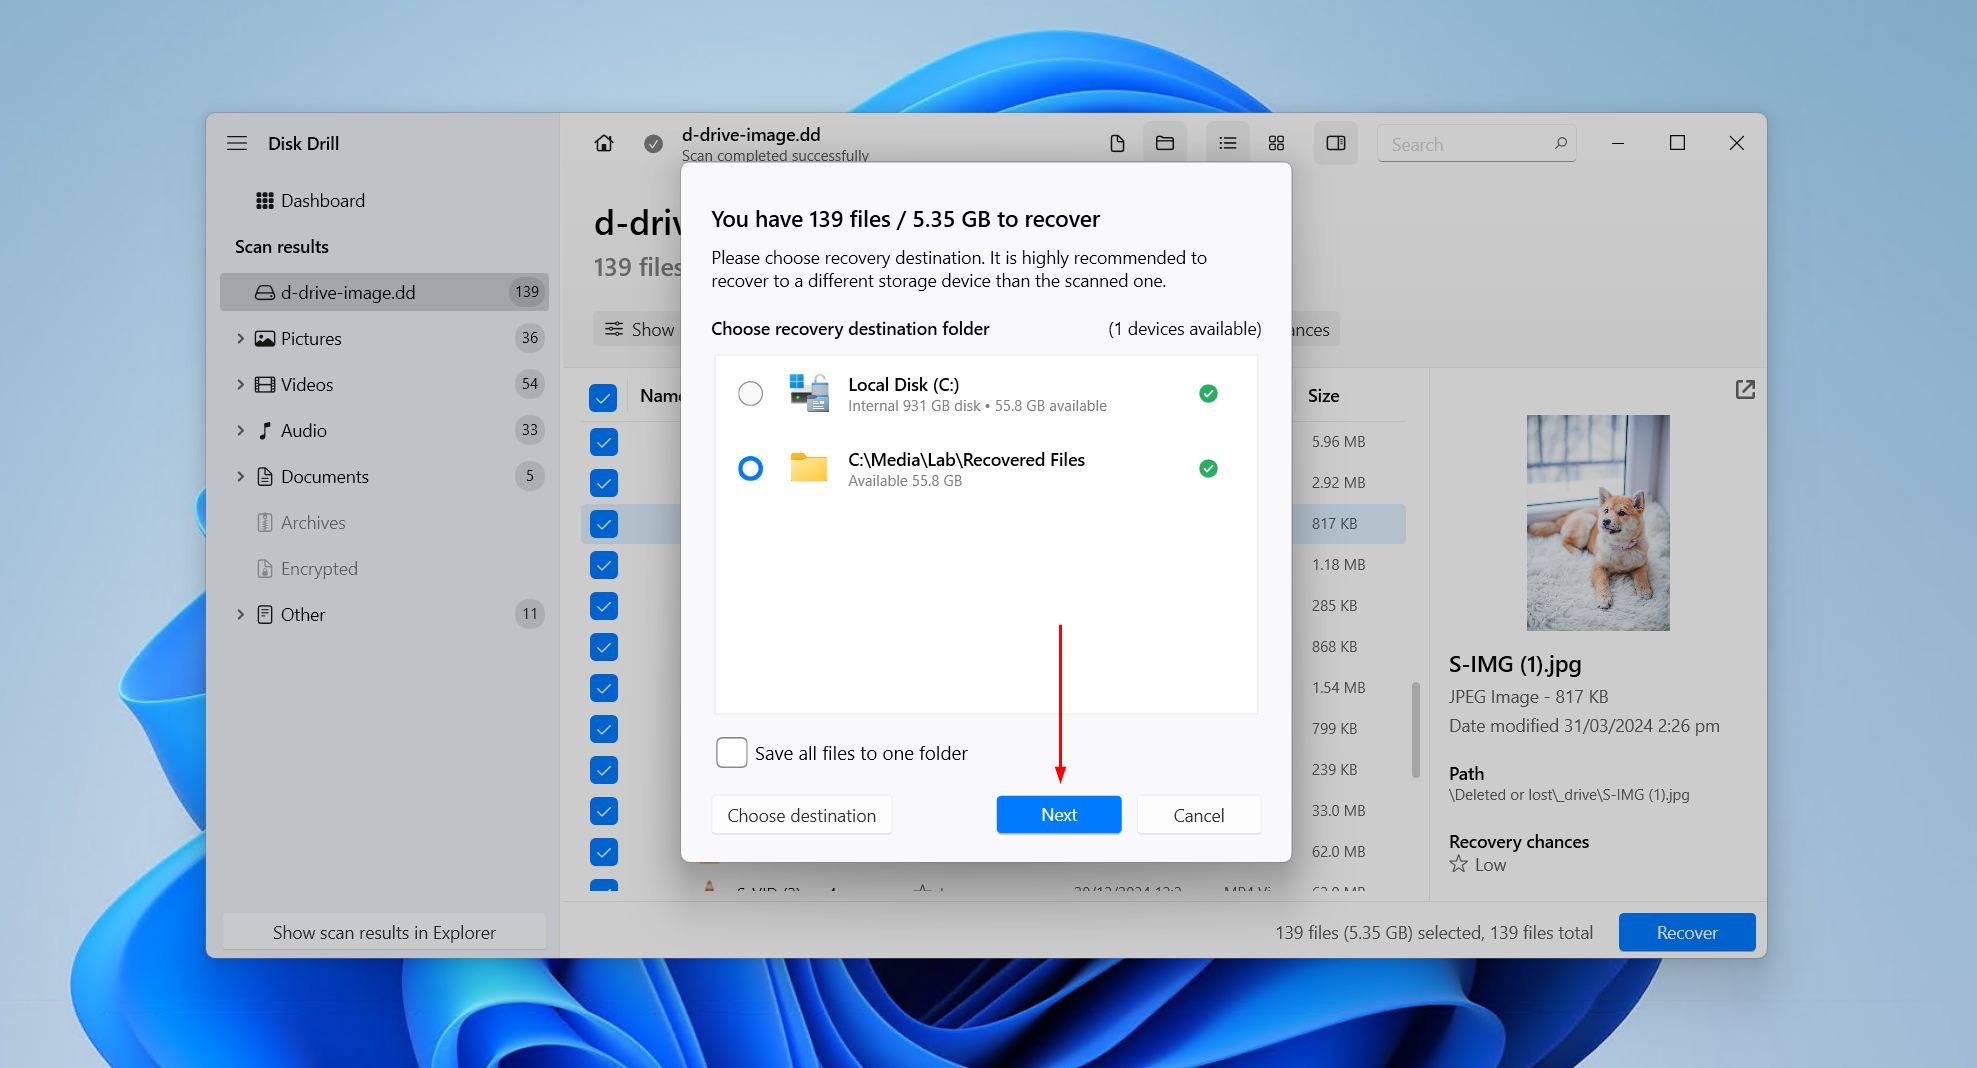Click the scan completed checkmark status icon
The image size is (1977, 1068).
(653, 144)
